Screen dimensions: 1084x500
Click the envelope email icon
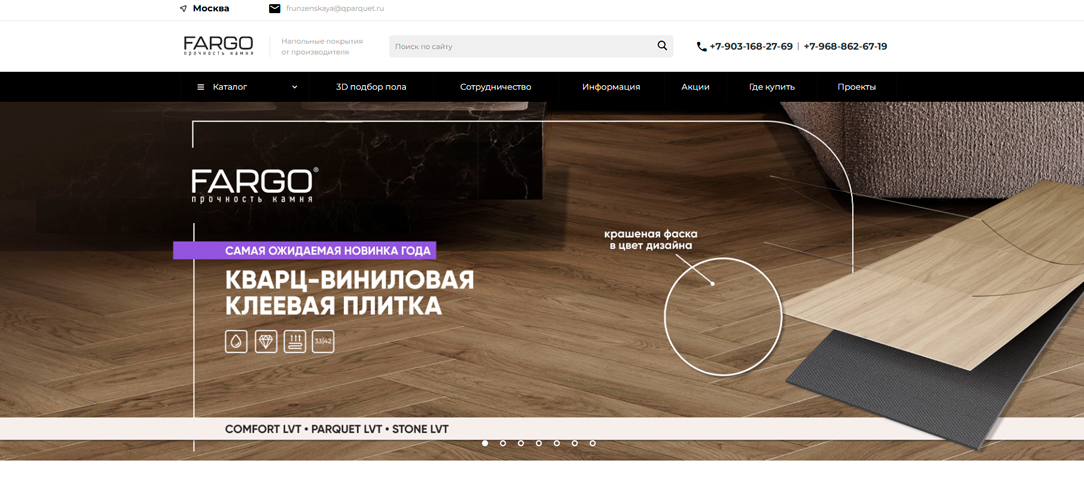coord(274,9)
